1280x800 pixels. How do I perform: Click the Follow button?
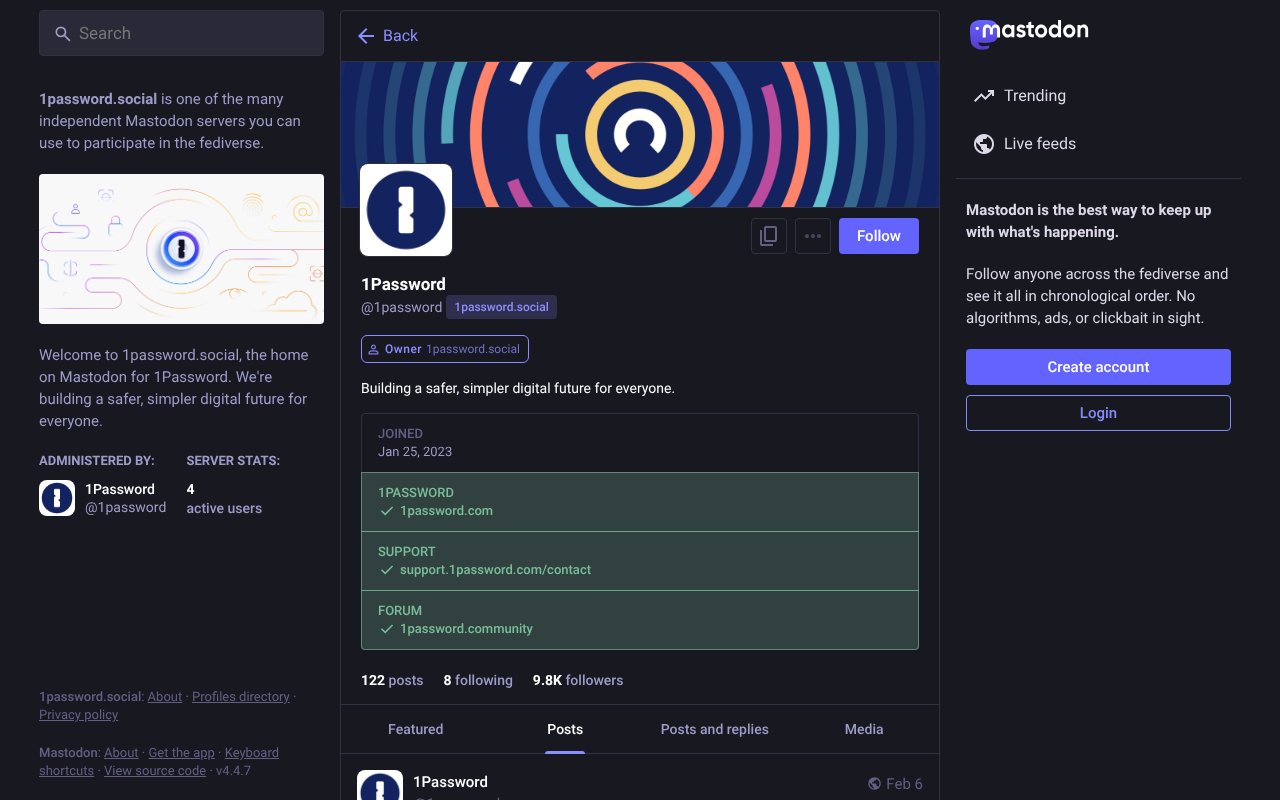(878, 235)
